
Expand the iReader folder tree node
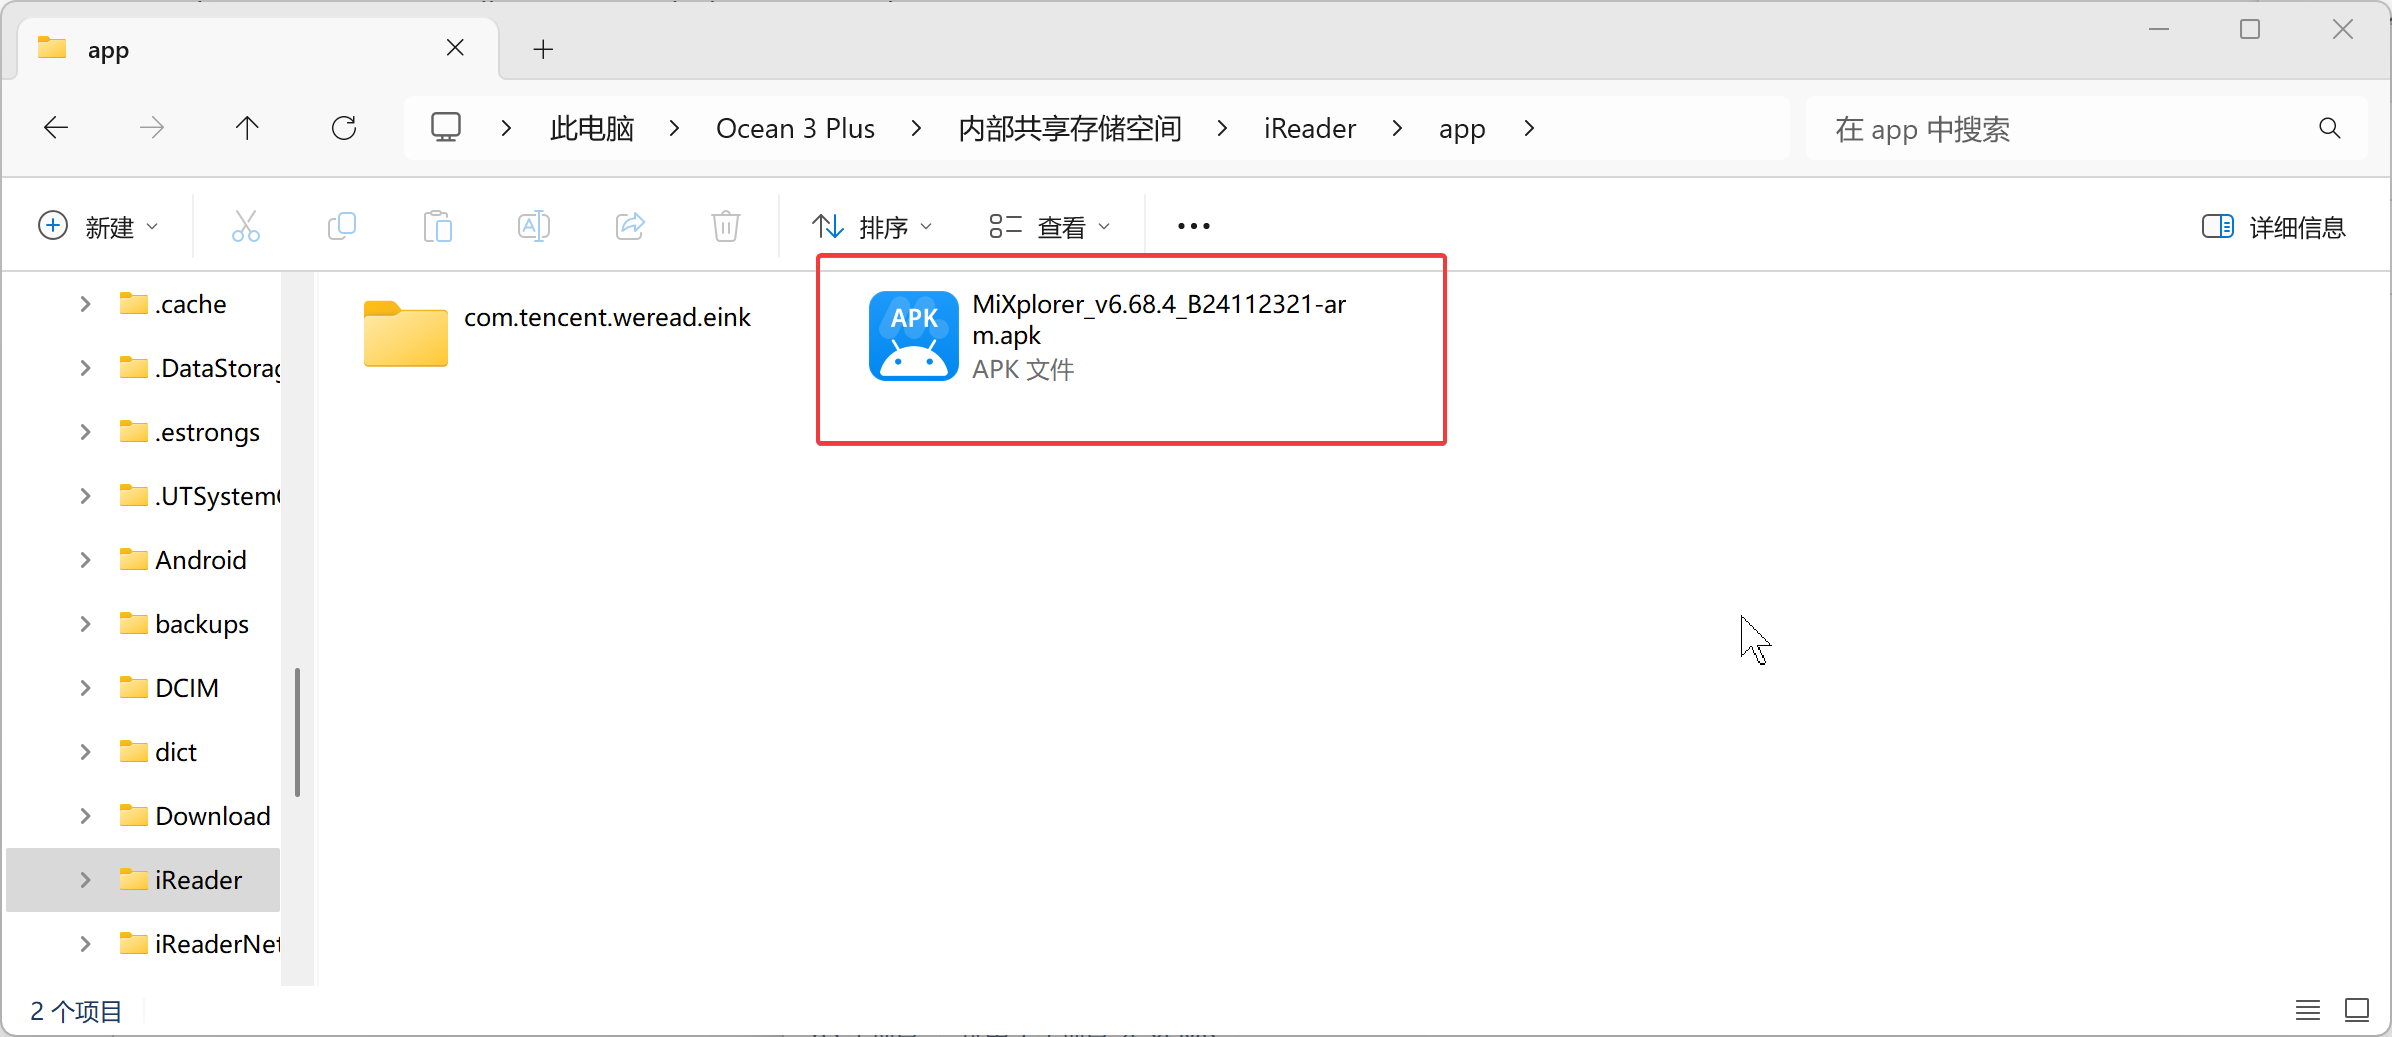85,880
